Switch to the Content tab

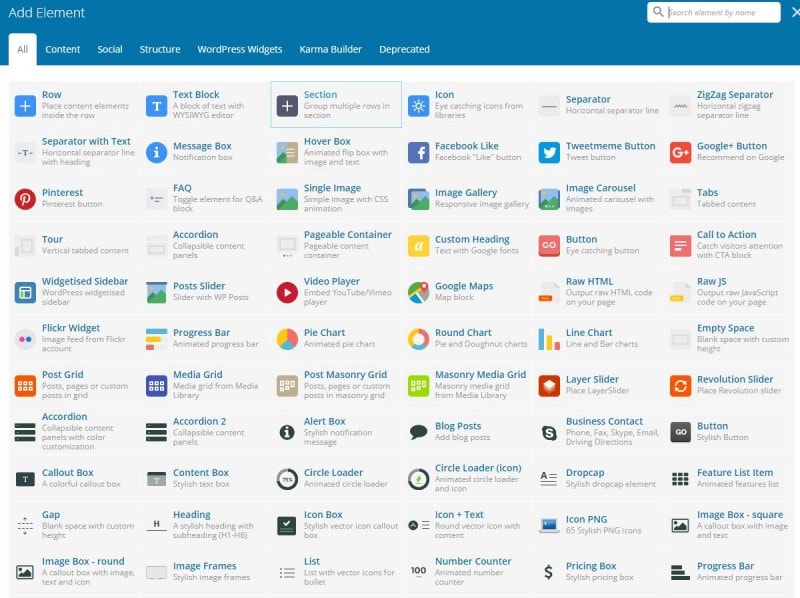(x=63, y=49)
